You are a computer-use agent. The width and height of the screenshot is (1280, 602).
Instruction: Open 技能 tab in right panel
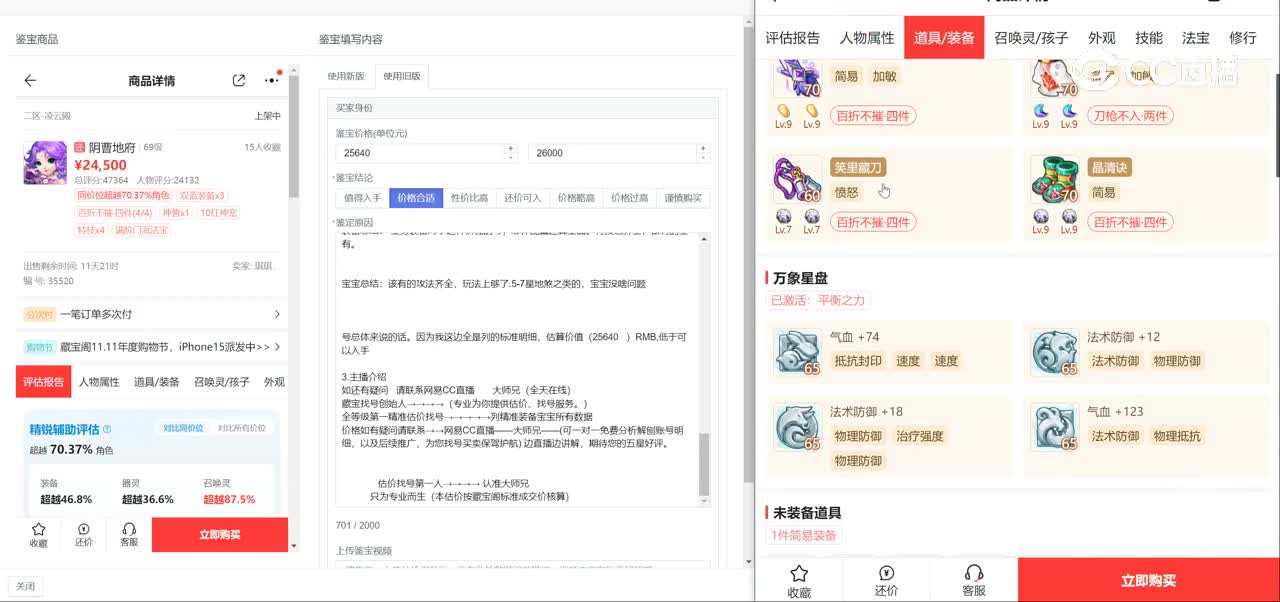tap(1149, 38)
